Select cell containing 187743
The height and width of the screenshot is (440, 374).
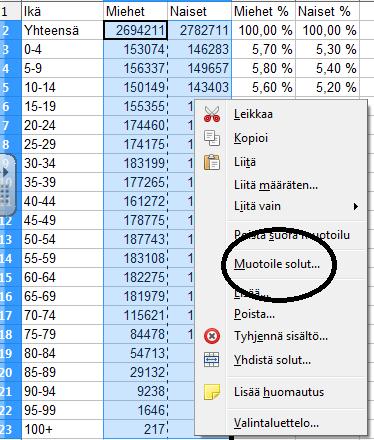point(135,239)
